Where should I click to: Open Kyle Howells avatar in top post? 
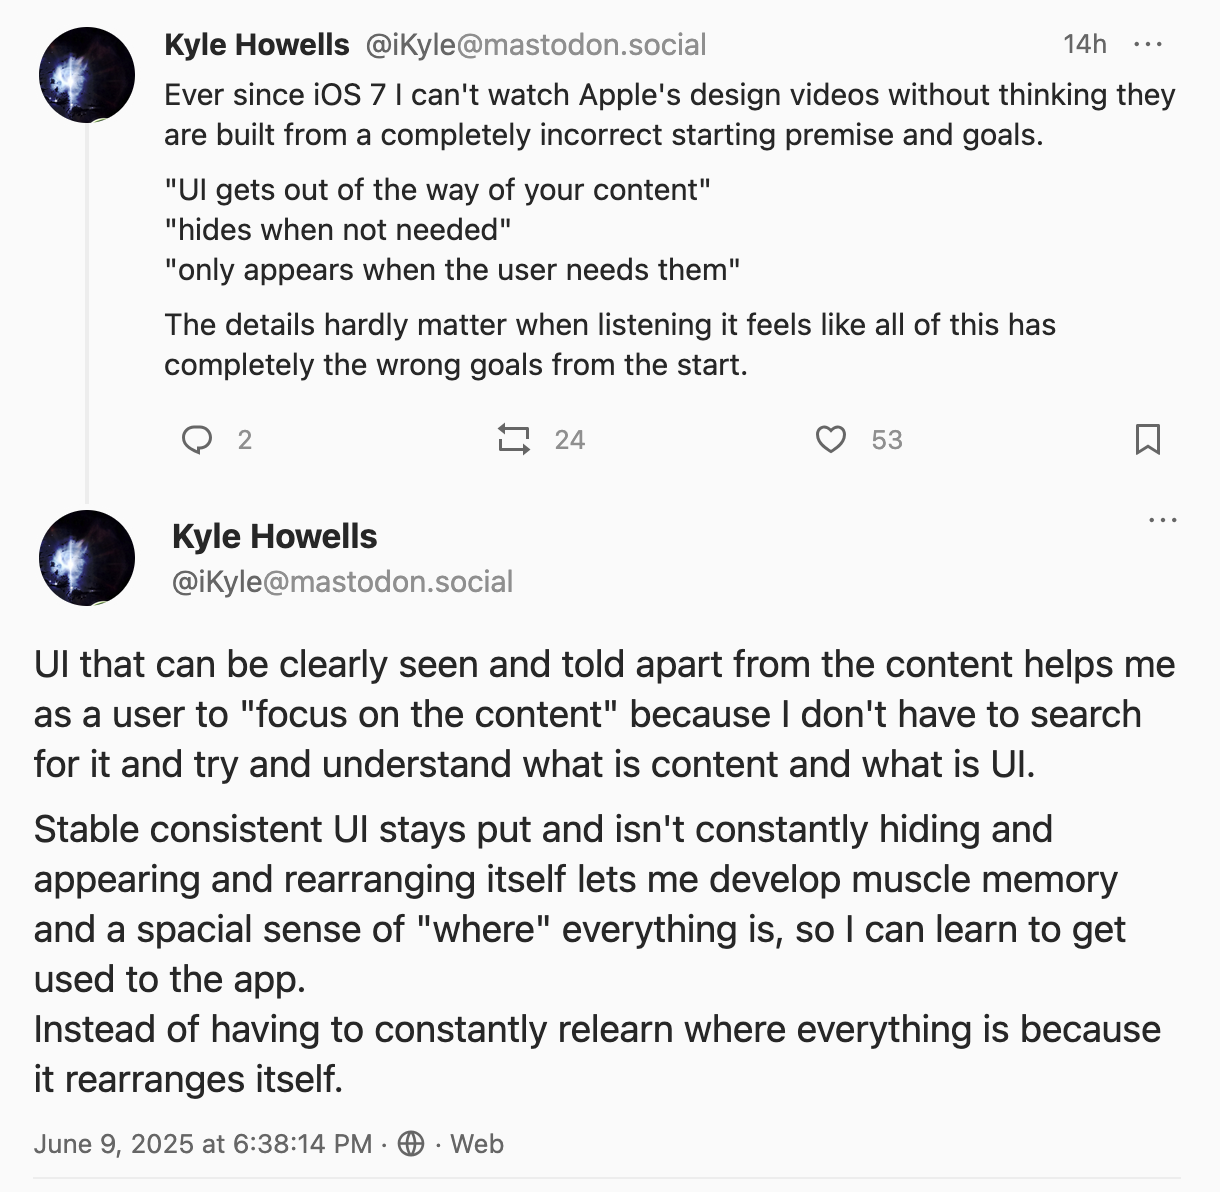[87, 75]
